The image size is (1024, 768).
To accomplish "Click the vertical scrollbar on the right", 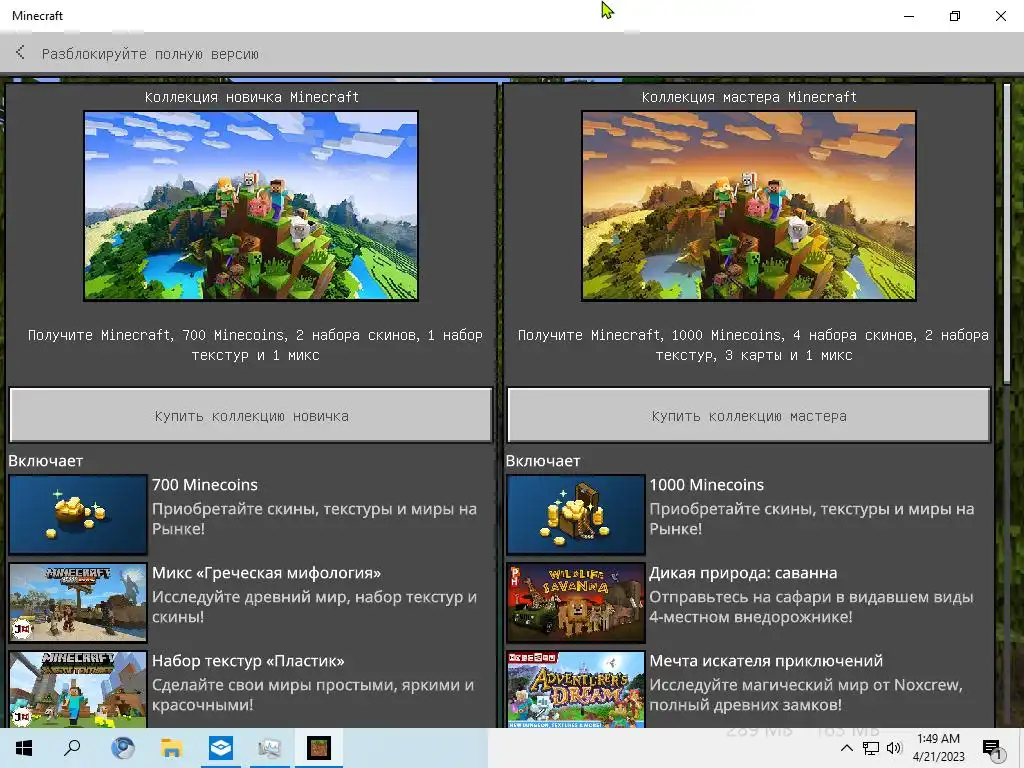I will click(x=1006, y=232).
